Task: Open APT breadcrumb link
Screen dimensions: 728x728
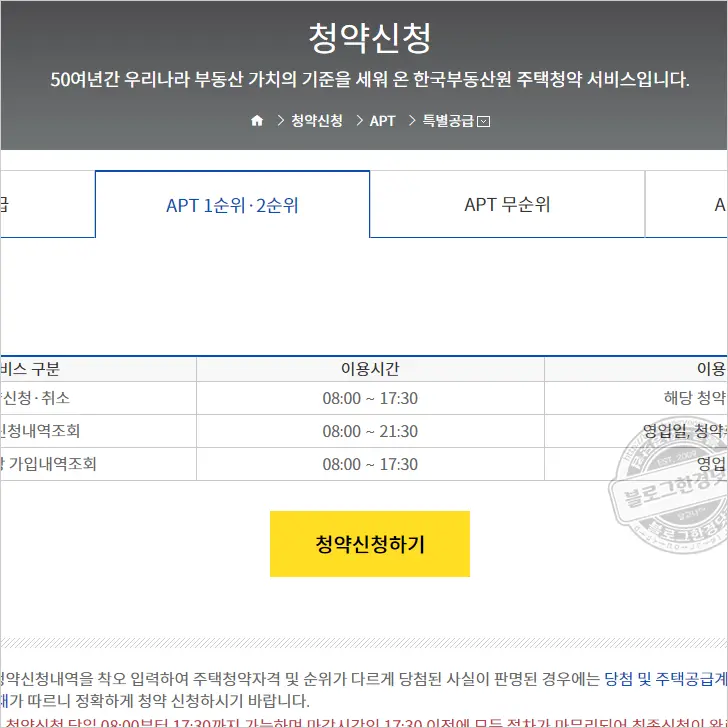Action: click(382, 121)
